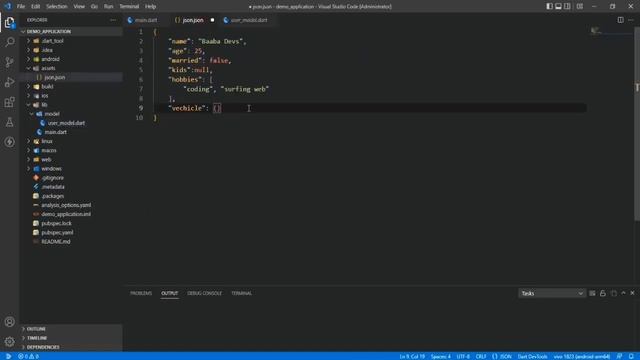The width and height of the screenshot is (640, 360).
Task: Collapse the DEMO_APPLICATION root folder
Action: pyautogui.click(x=71, y=31)
